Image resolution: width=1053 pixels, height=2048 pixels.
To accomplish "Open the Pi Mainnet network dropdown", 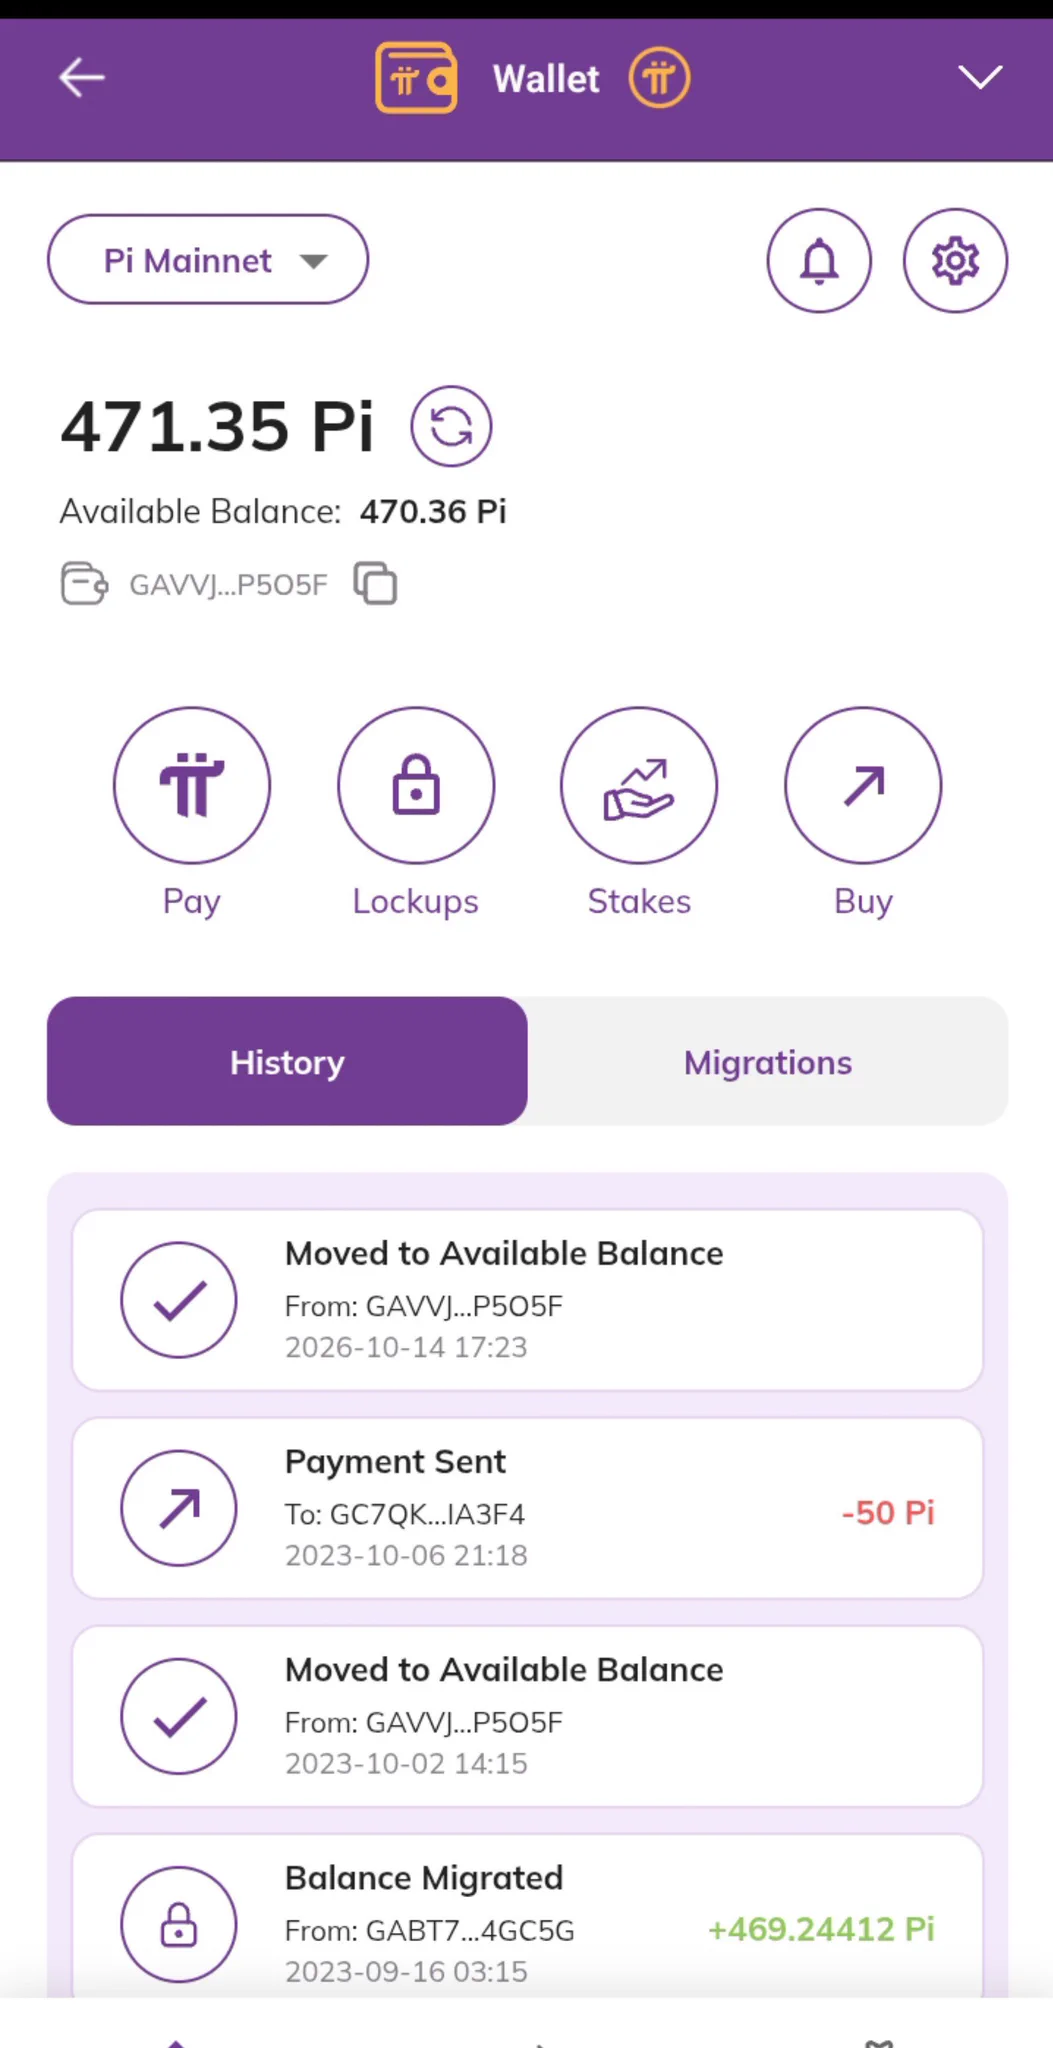I will [208, 260].
